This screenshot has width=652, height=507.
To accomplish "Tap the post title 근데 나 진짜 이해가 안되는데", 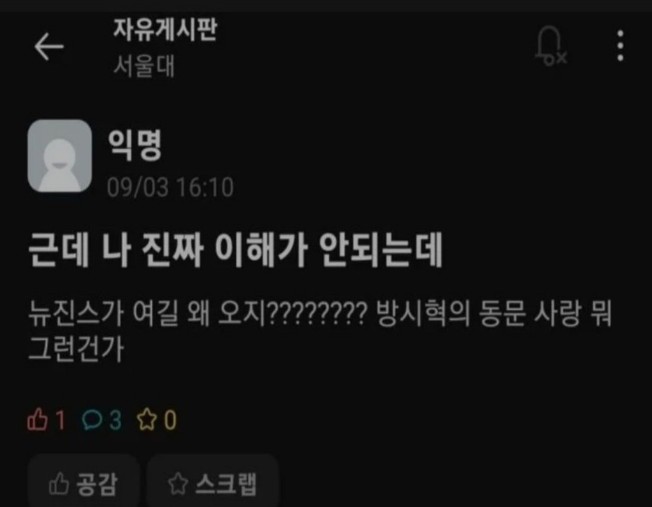I will pyautogui.click(x=235, y=250).
